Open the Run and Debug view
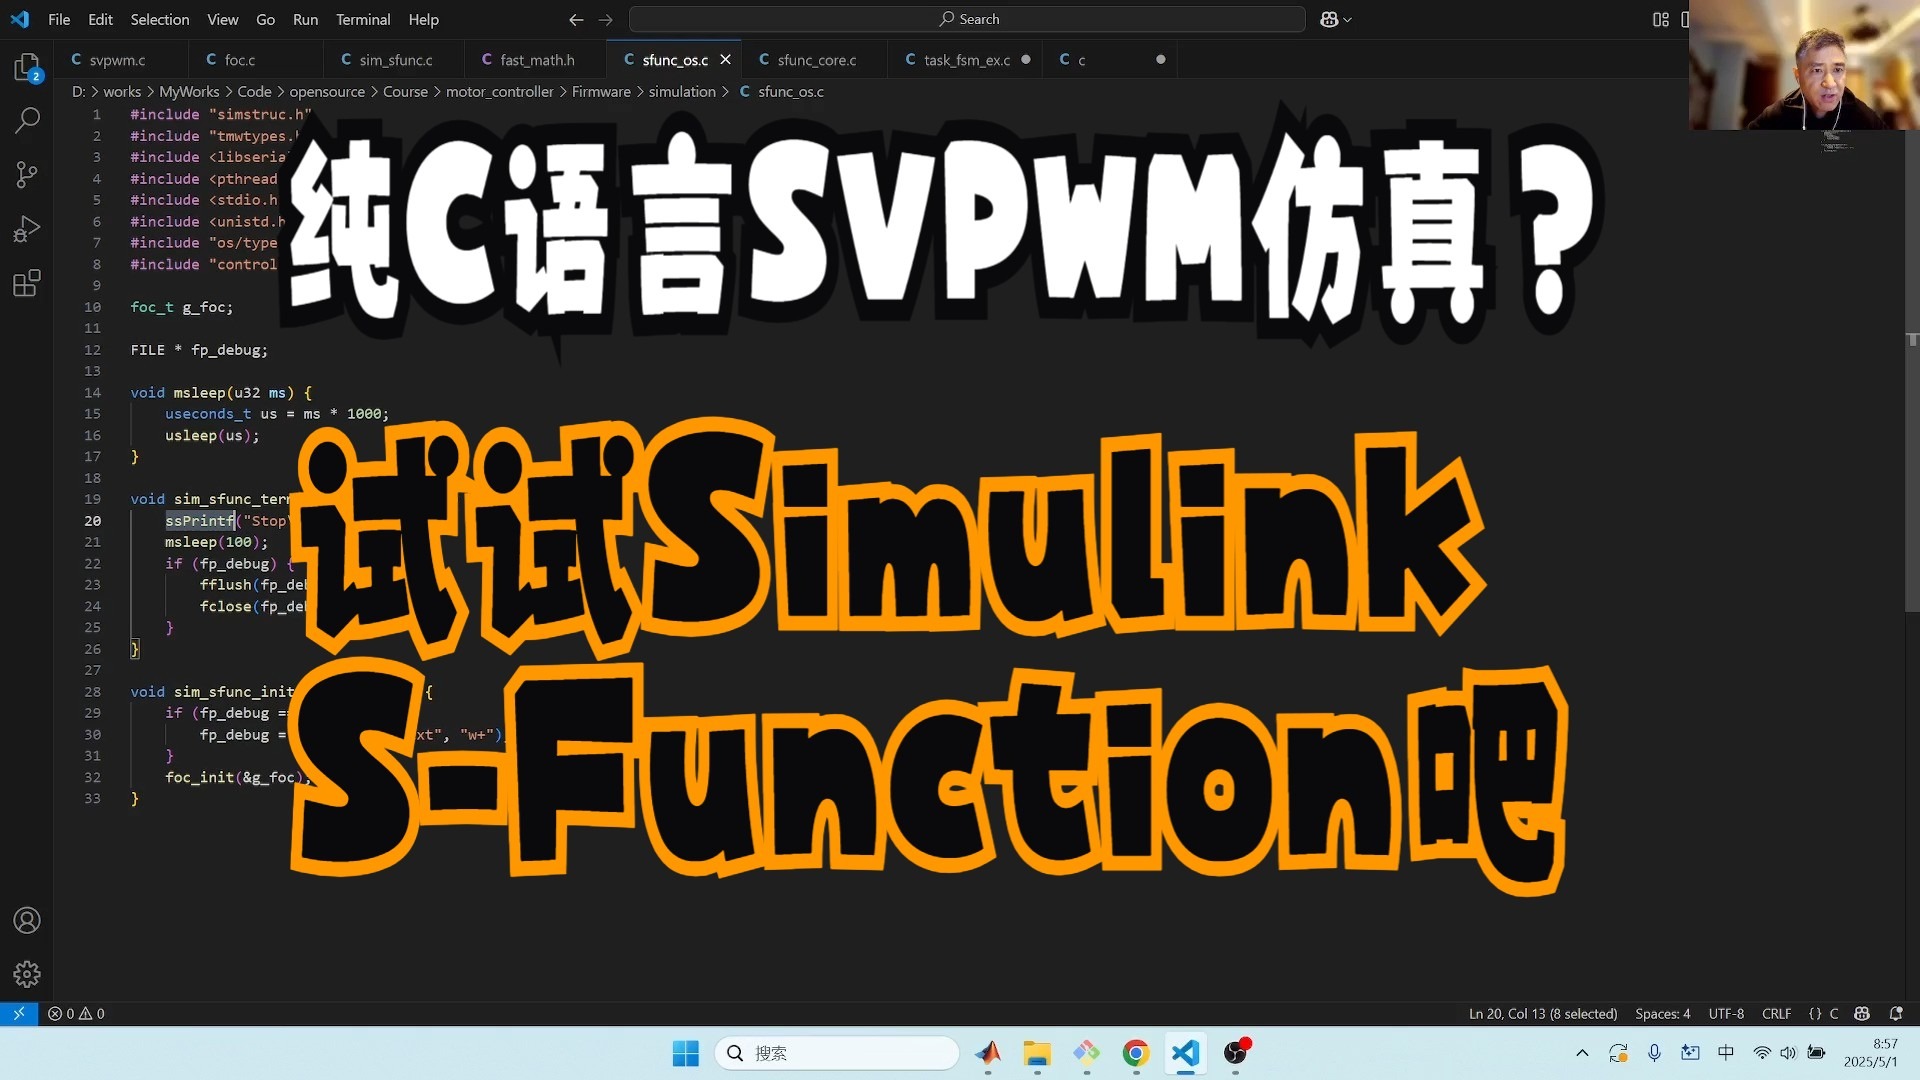The width and height of the screenshot is (1920, 1080). click(27, 229)
